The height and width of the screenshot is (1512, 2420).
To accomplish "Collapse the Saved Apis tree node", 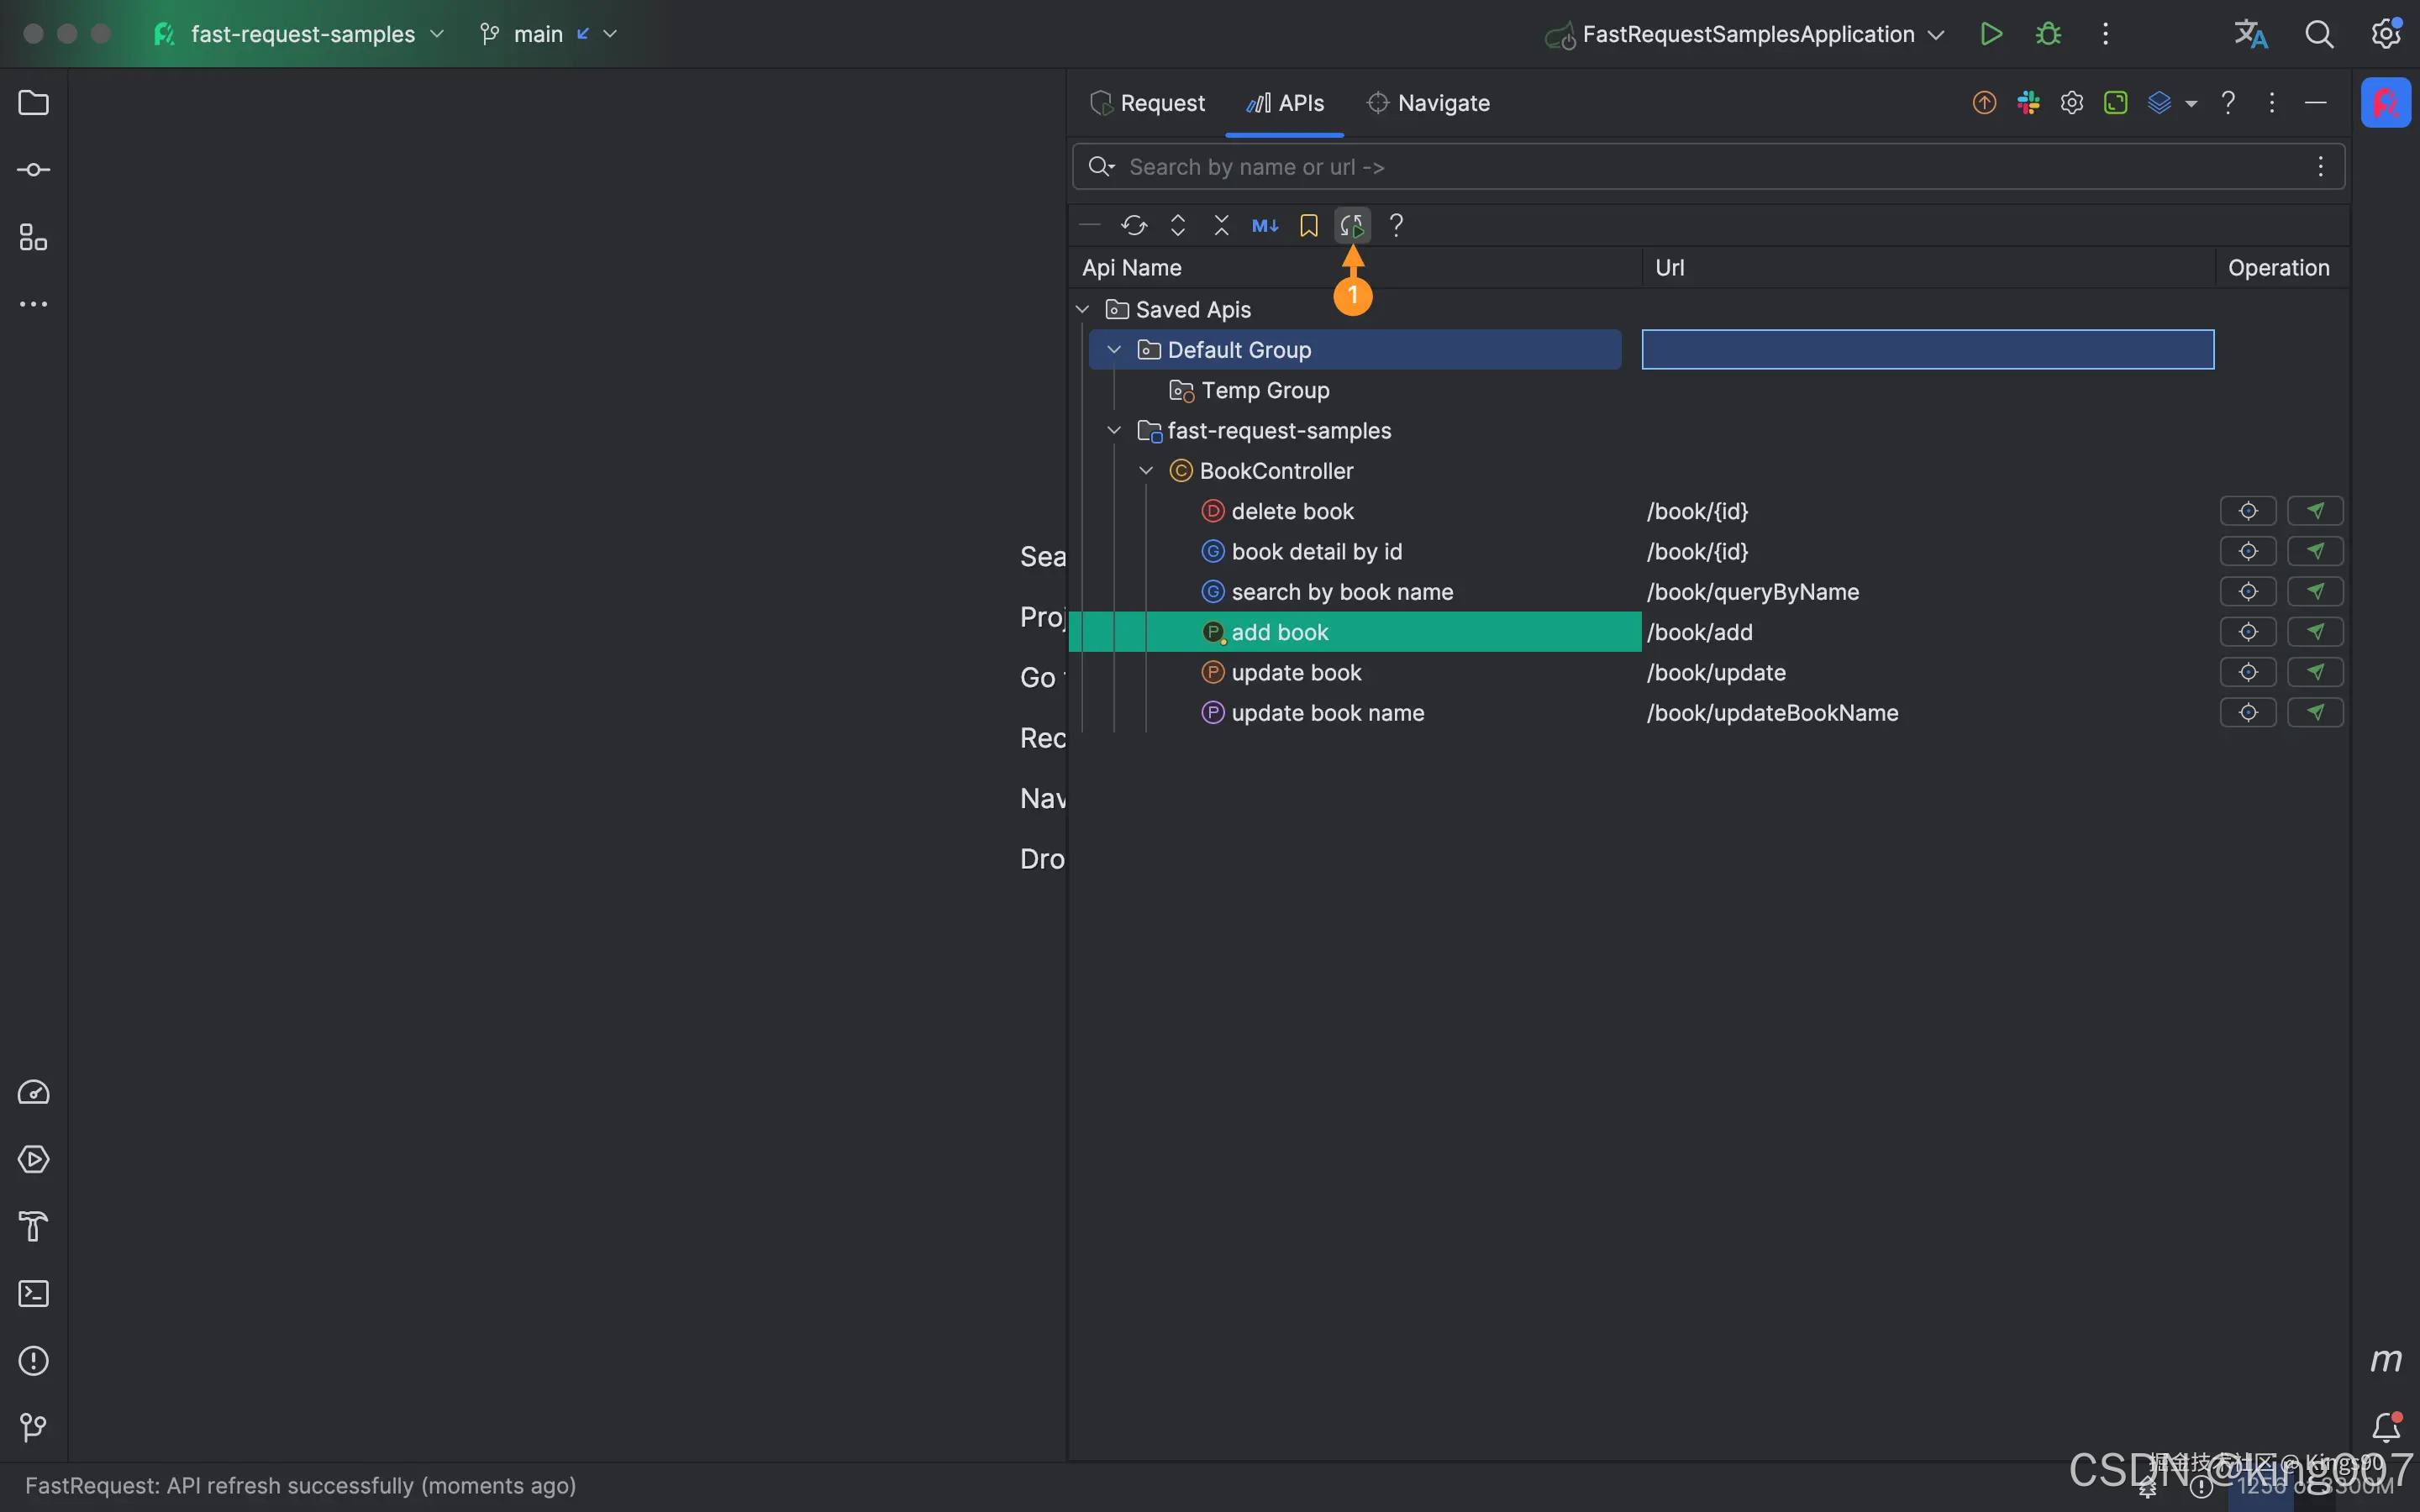I will (1082, 309).
